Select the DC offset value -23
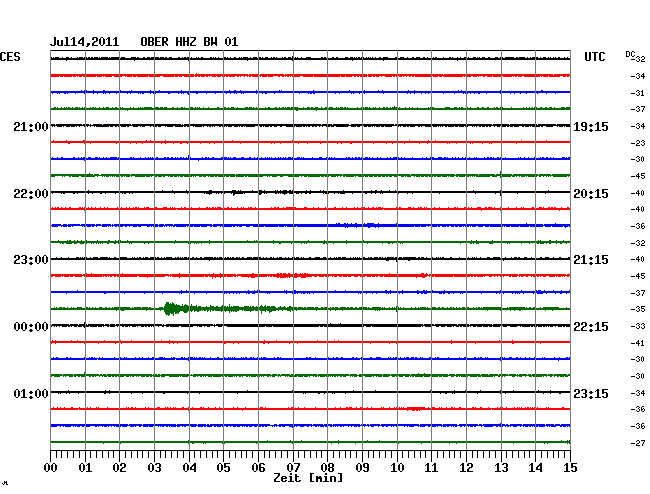Screen dimensions: 650x494 point(638,143)
